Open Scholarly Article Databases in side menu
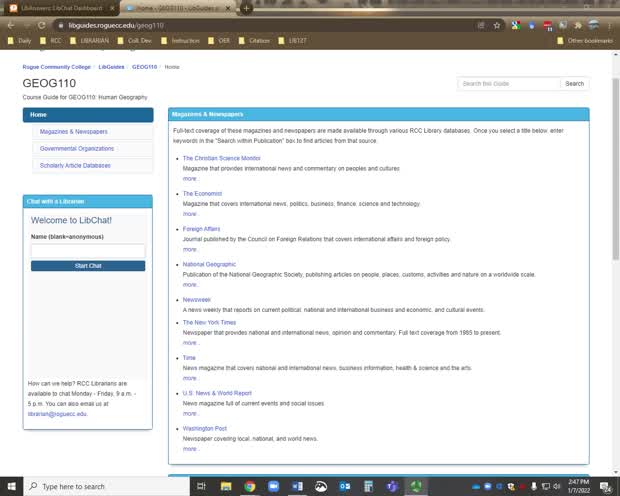The width and height of the screenshot is (620, 496). 75,165
